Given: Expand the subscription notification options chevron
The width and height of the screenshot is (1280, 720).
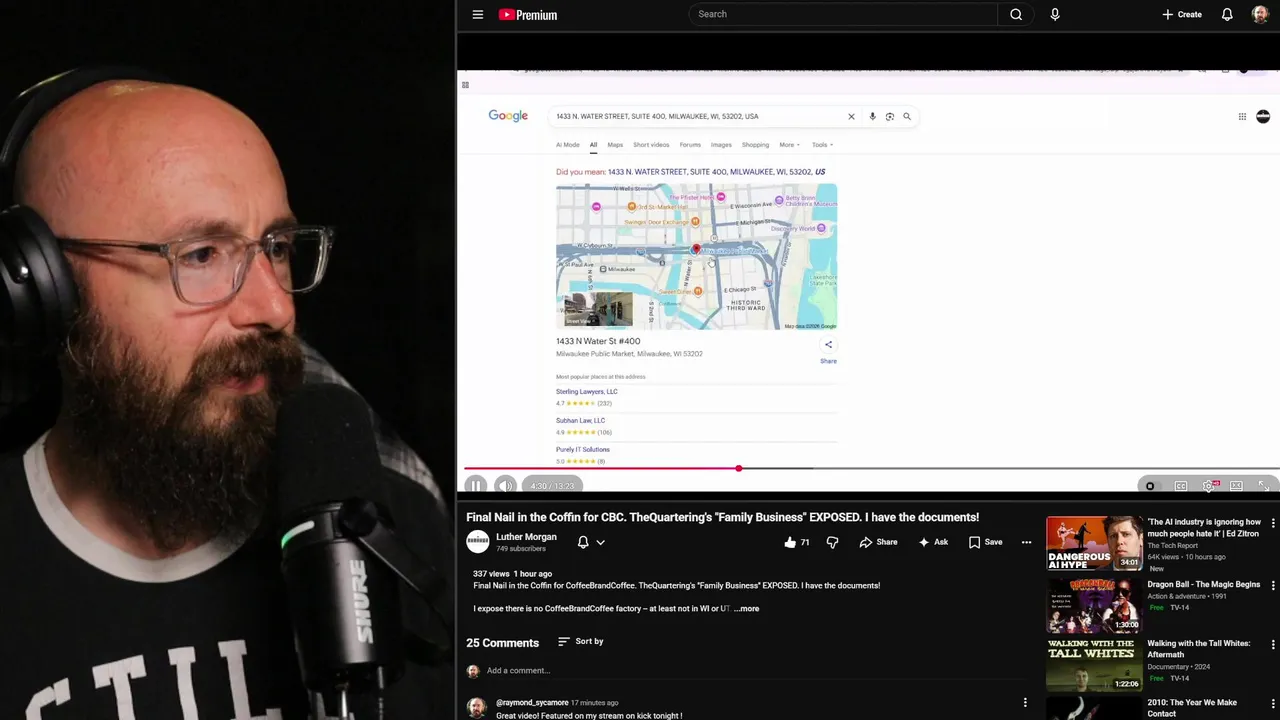Looking at the screenshot, I should [600, 542].
